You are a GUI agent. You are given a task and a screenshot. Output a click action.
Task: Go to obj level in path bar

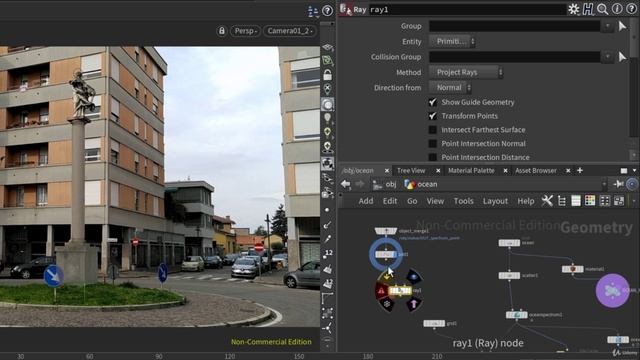(x=385, y=184)
